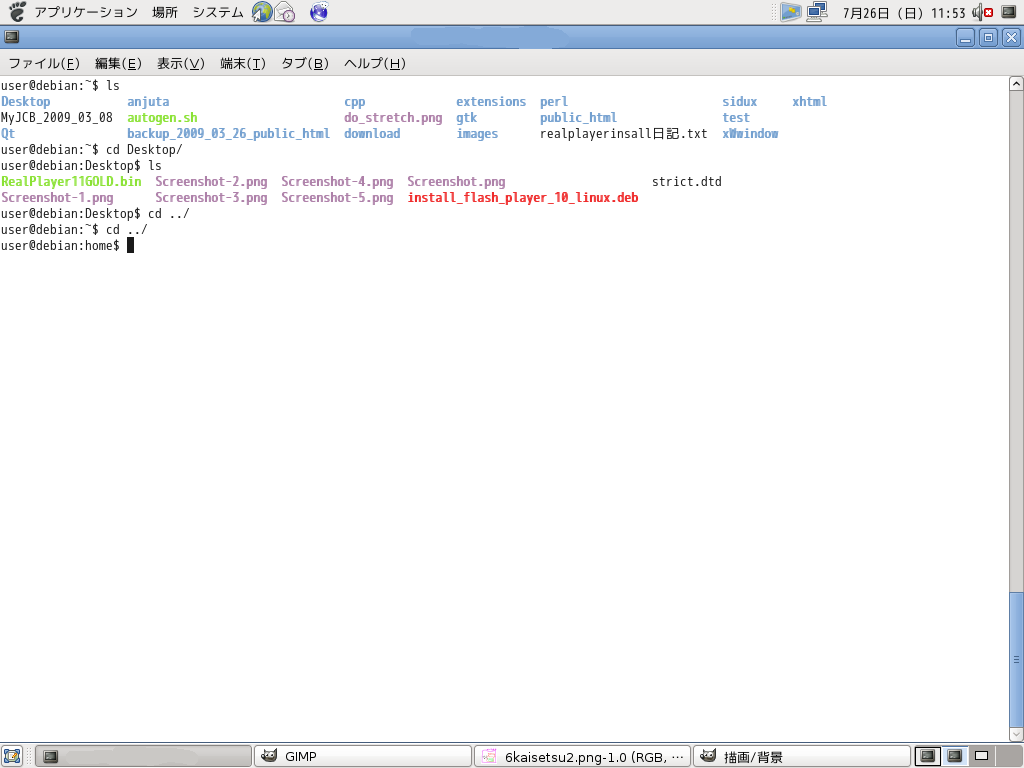Viewport: 1024px width, 768px height.
Task: Open the 端末(T) menu
Action: click(242, 63)
